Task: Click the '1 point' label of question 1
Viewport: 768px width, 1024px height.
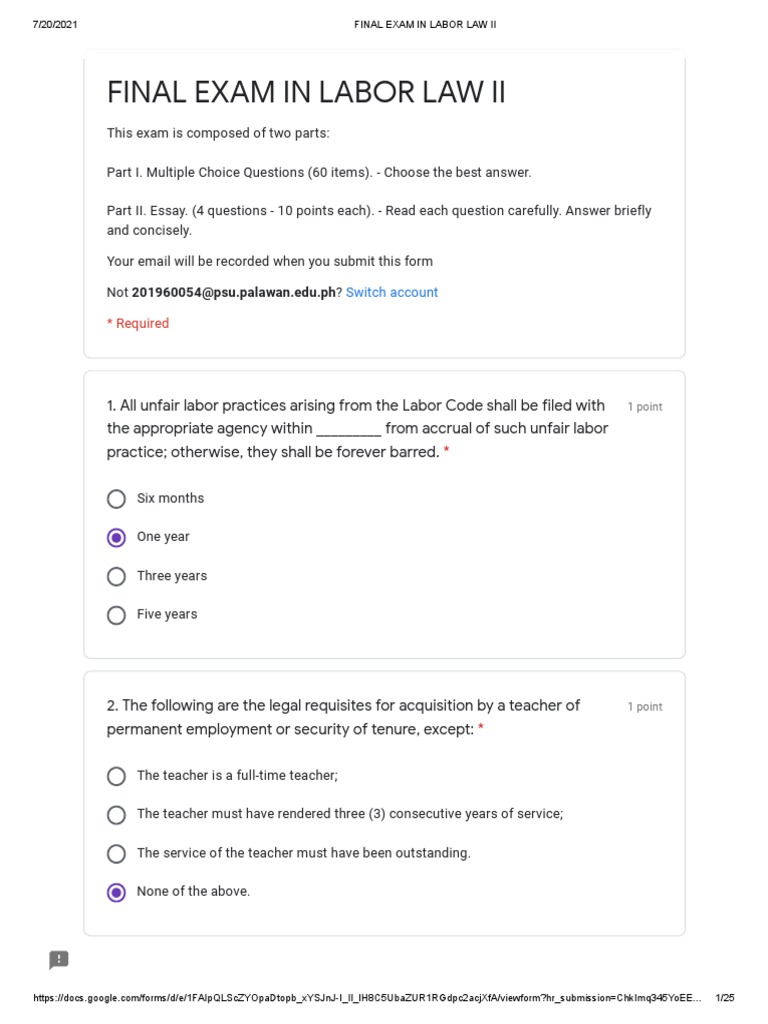Action: (645, 407)
